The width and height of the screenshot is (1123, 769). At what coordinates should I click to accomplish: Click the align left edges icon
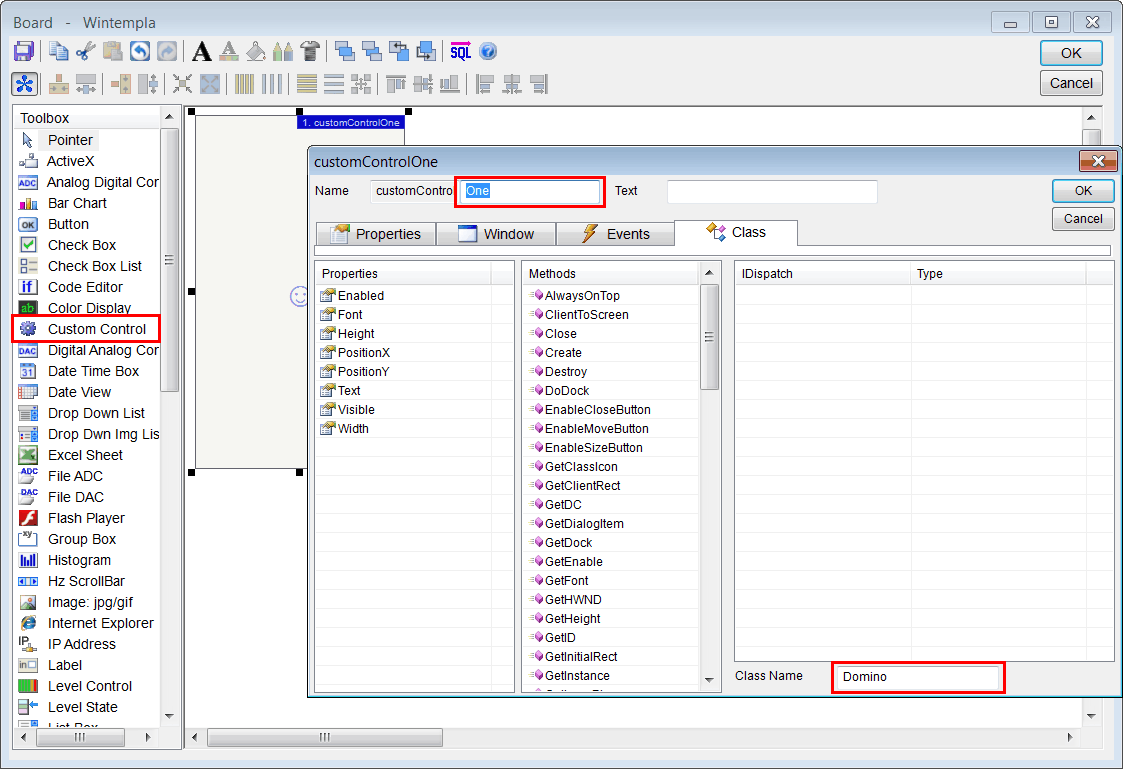tap(485, 84)
